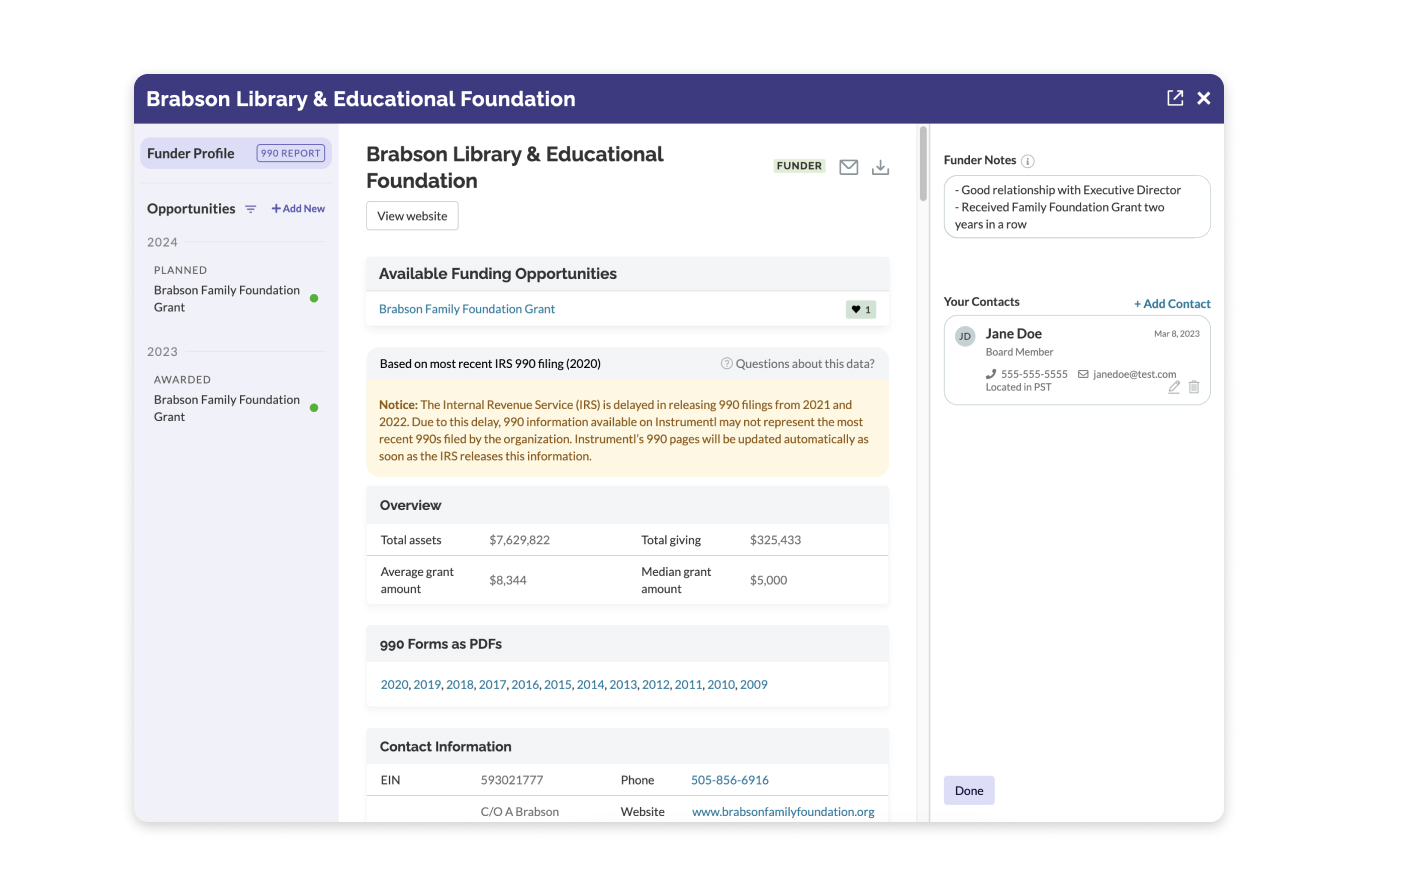Click the profile panel vertical scrollbar
Image resolution: width=1408 pixels, height=896 pixels.
(x=923, y=164)
